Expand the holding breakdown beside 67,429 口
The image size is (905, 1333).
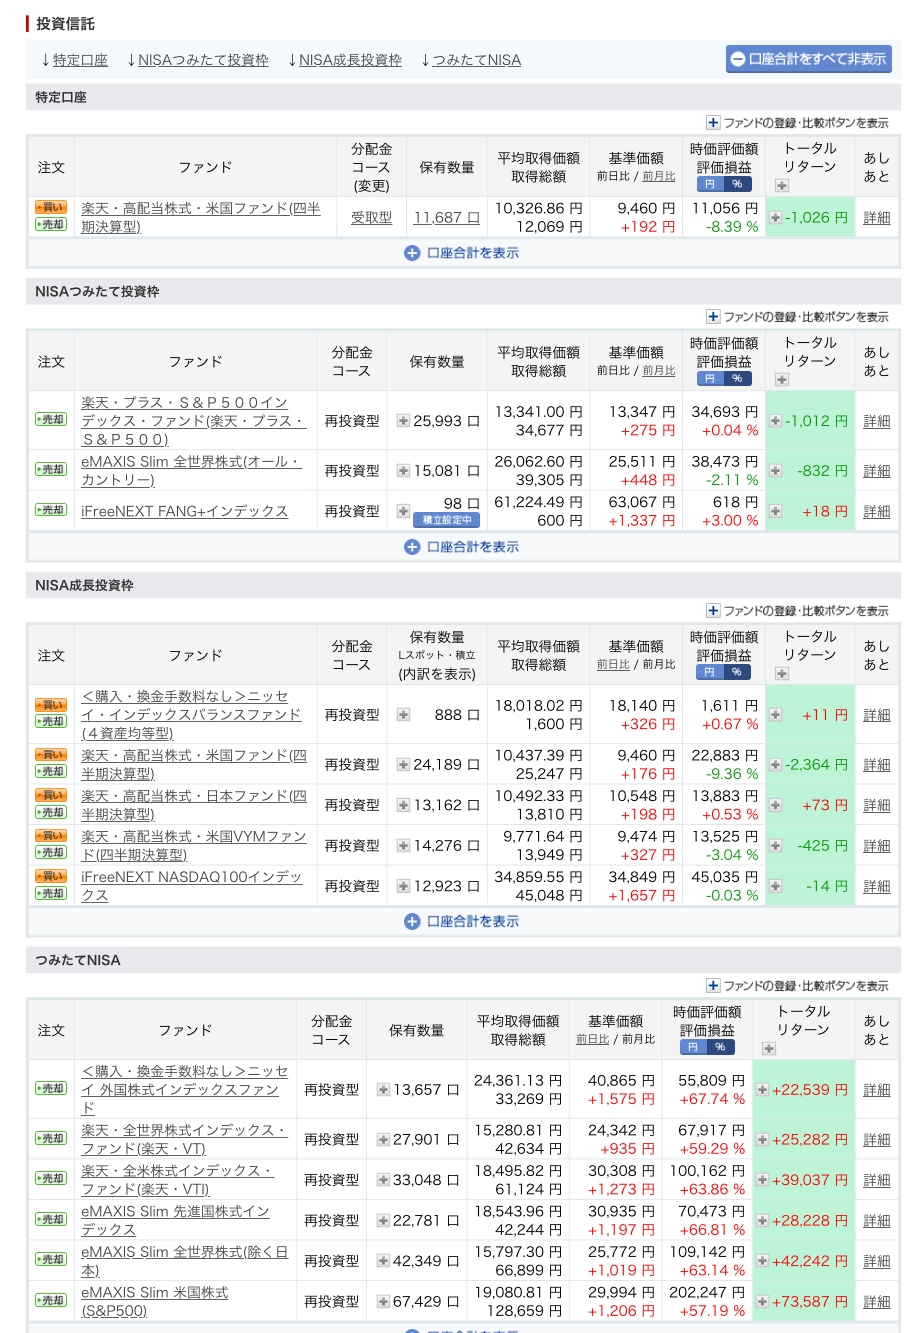tap(383, 1302)
